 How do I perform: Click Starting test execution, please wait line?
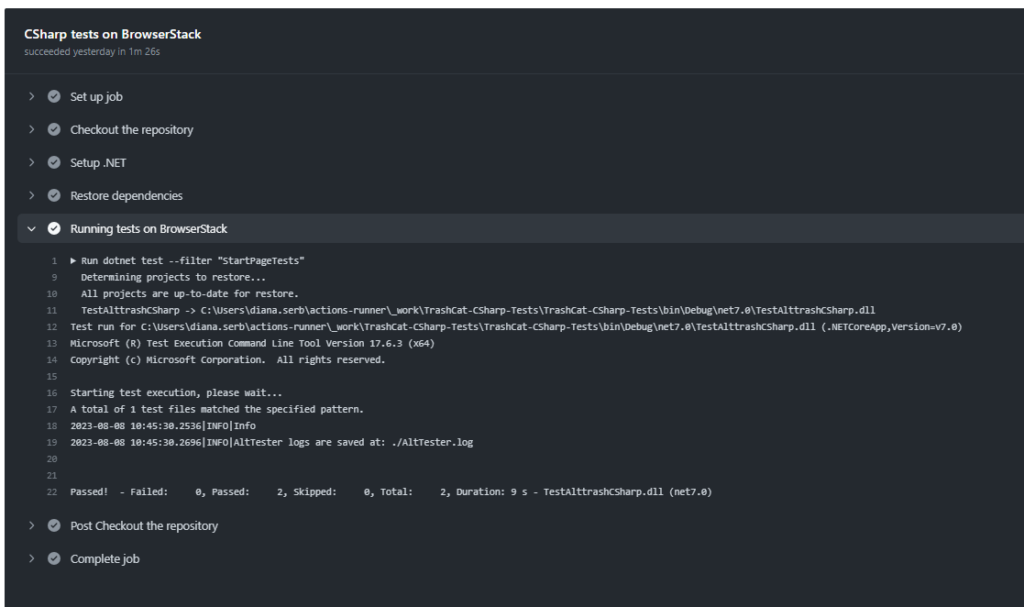[176, 393]
